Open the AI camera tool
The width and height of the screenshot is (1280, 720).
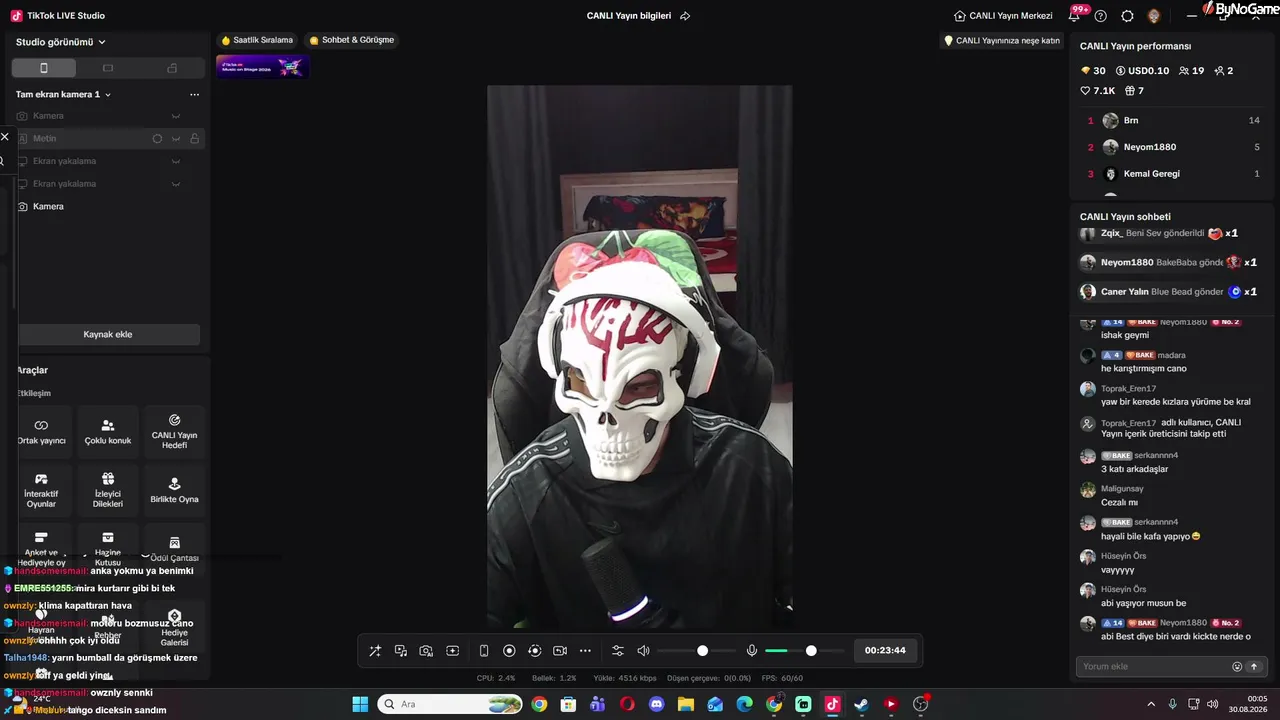[x=426, y=651]
